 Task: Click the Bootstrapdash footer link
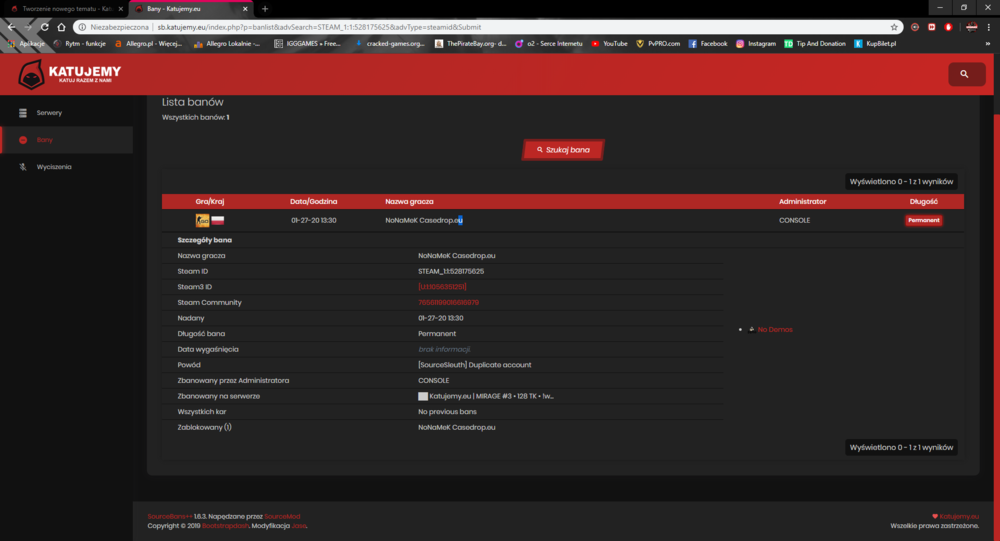click(x=225, y=526)
